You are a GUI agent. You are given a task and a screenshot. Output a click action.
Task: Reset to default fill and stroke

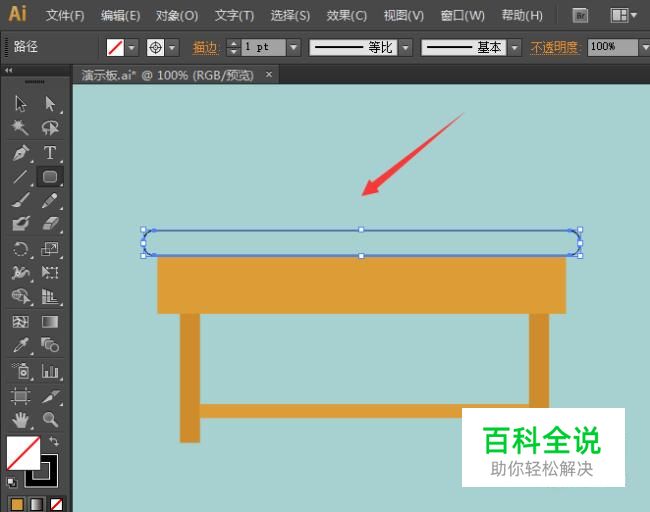(12, 483)
